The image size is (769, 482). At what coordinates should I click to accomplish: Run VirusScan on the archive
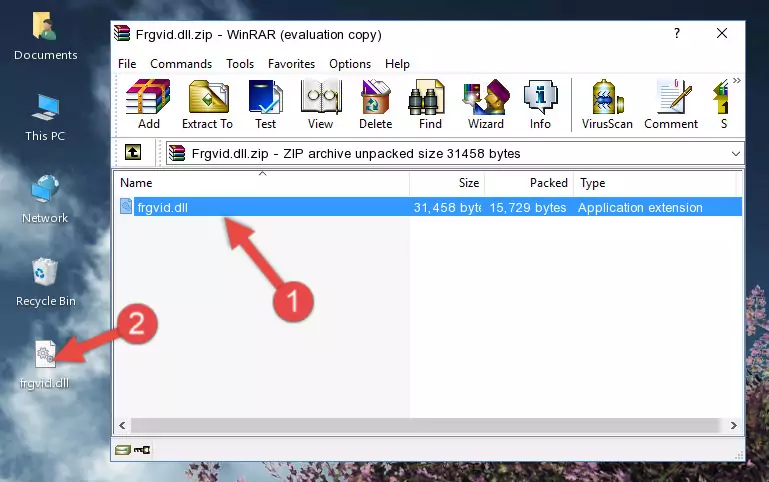pyautogui.click(x=607, y=104)
